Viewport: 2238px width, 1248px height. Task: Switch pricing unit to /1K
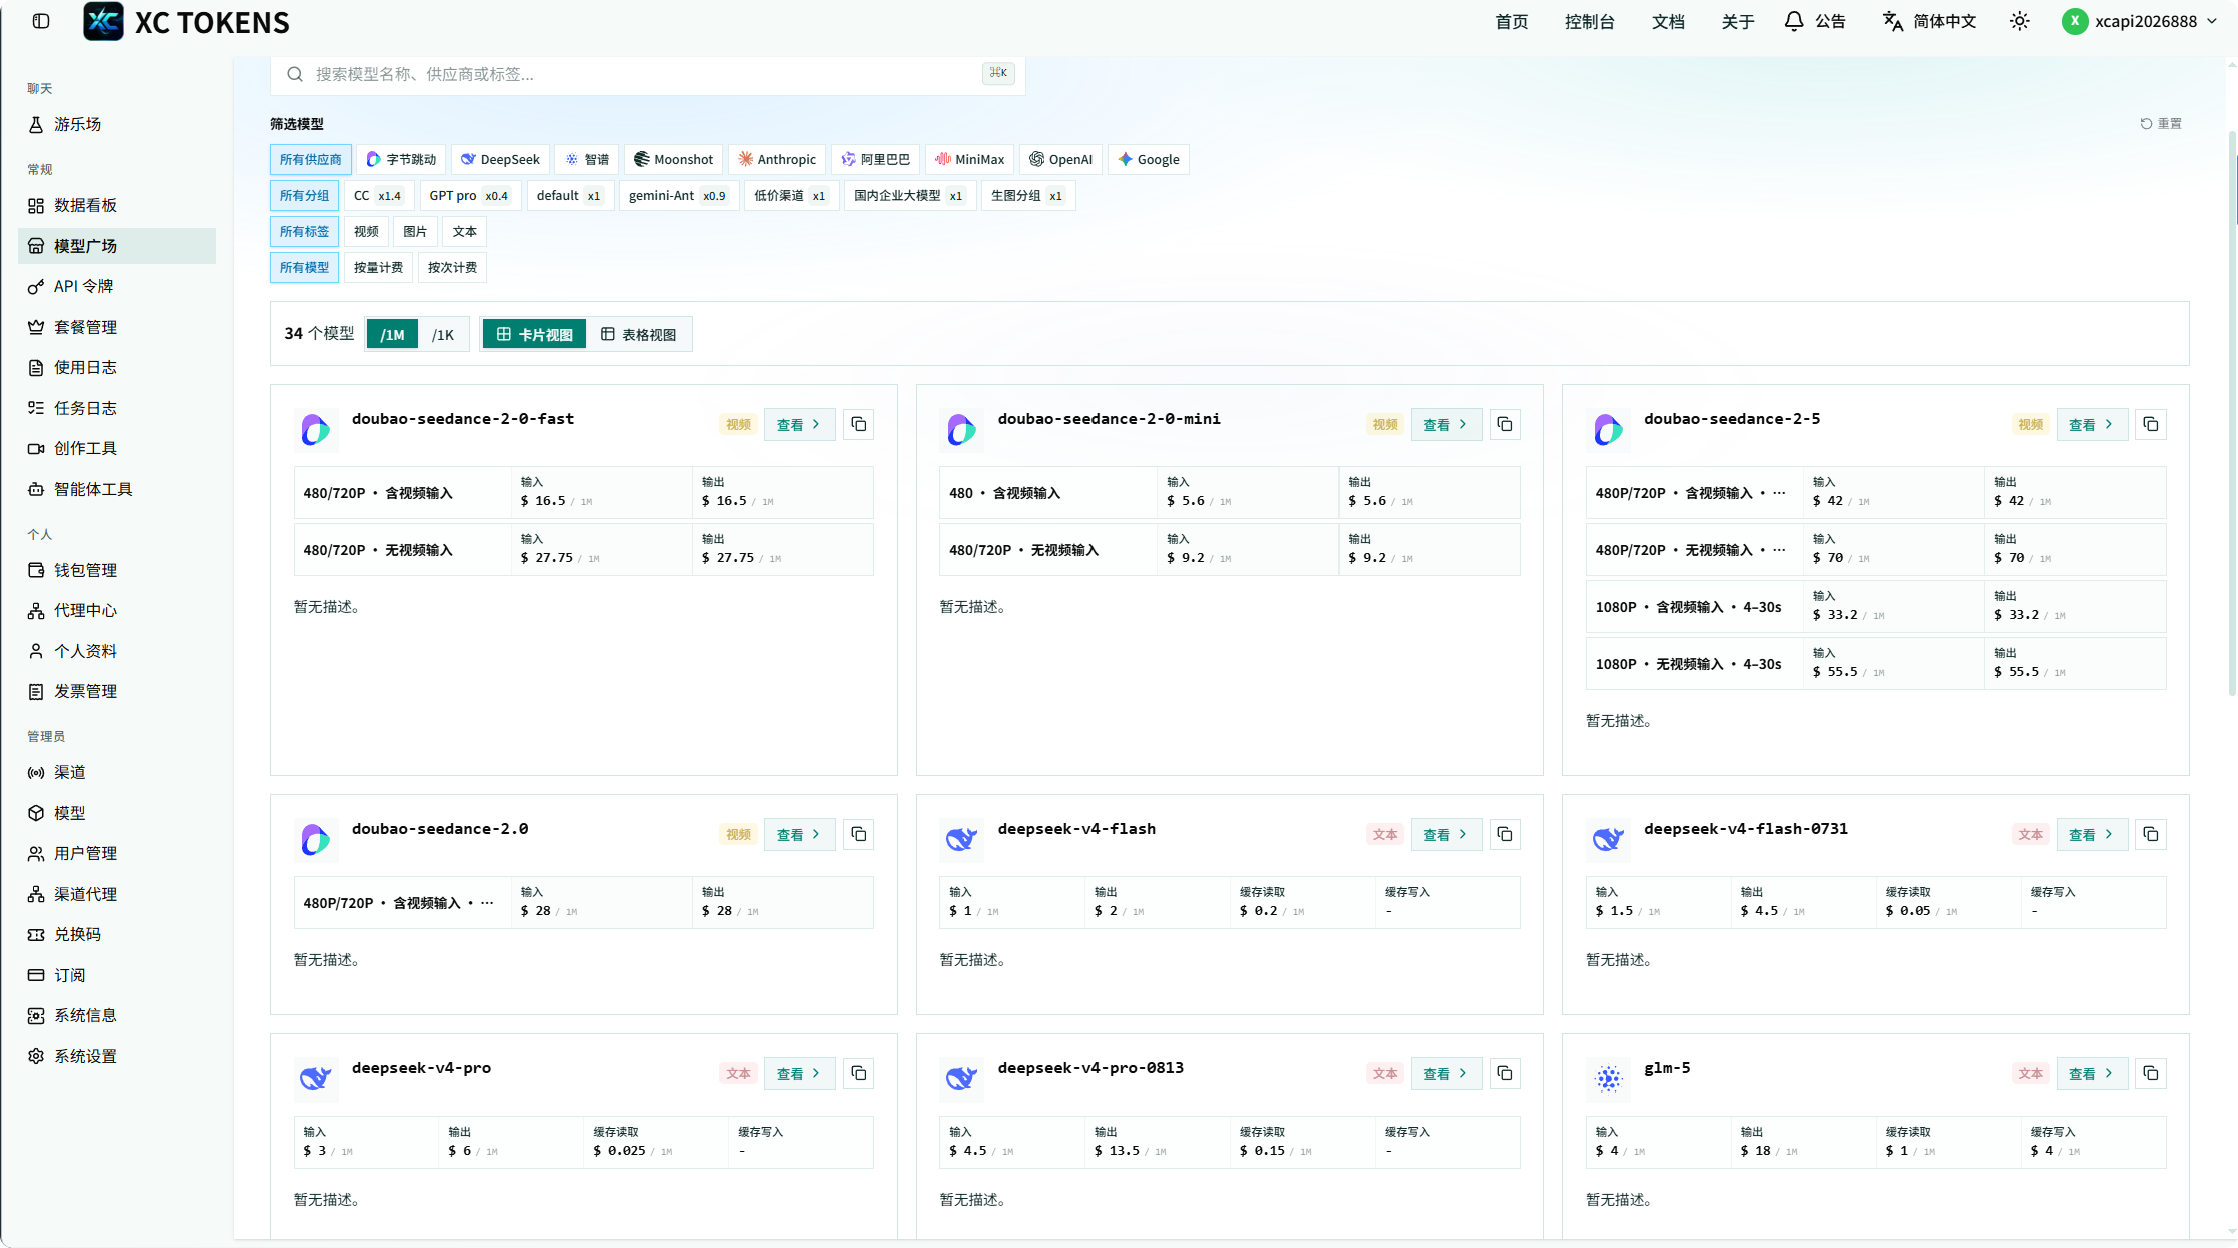point(443,334)
